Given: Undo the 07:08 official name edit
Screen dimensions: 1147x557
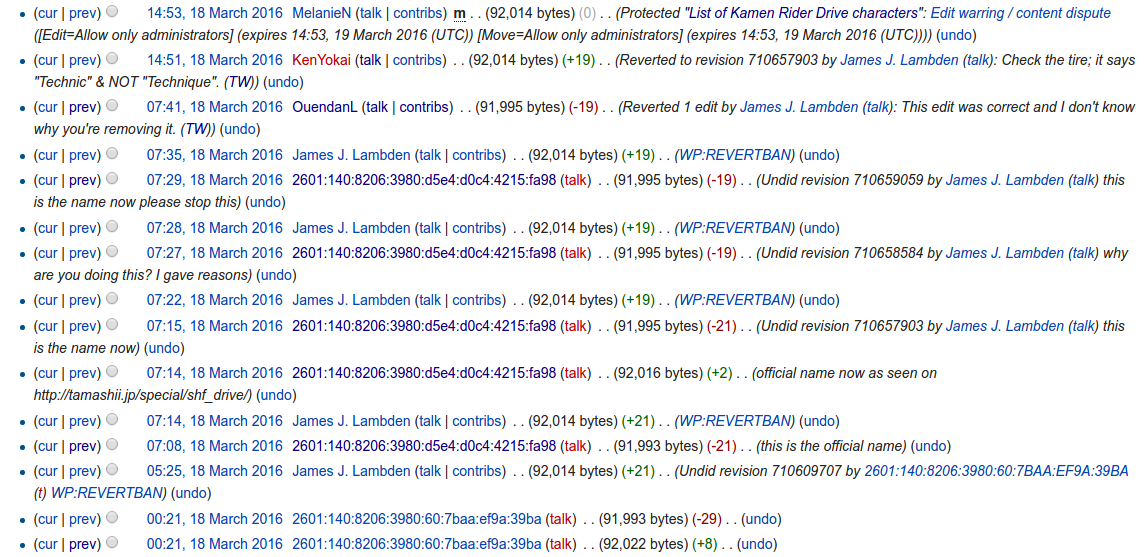Looking at the screenshot, I should [931, 446].
